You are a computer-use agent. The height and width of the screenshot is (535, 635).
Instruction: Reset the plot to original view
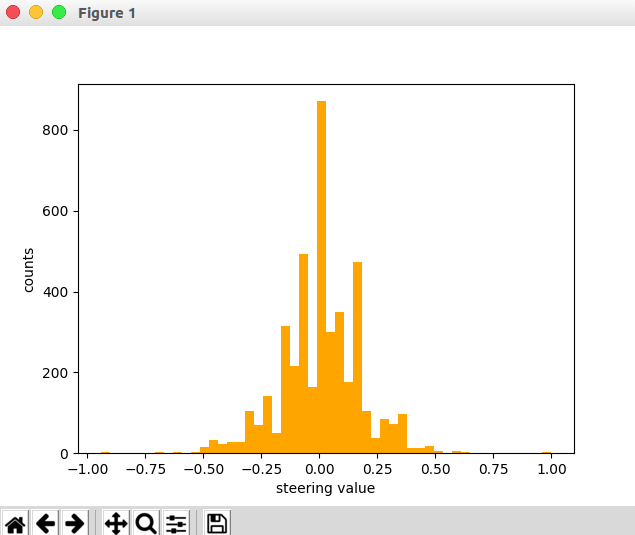15,523
